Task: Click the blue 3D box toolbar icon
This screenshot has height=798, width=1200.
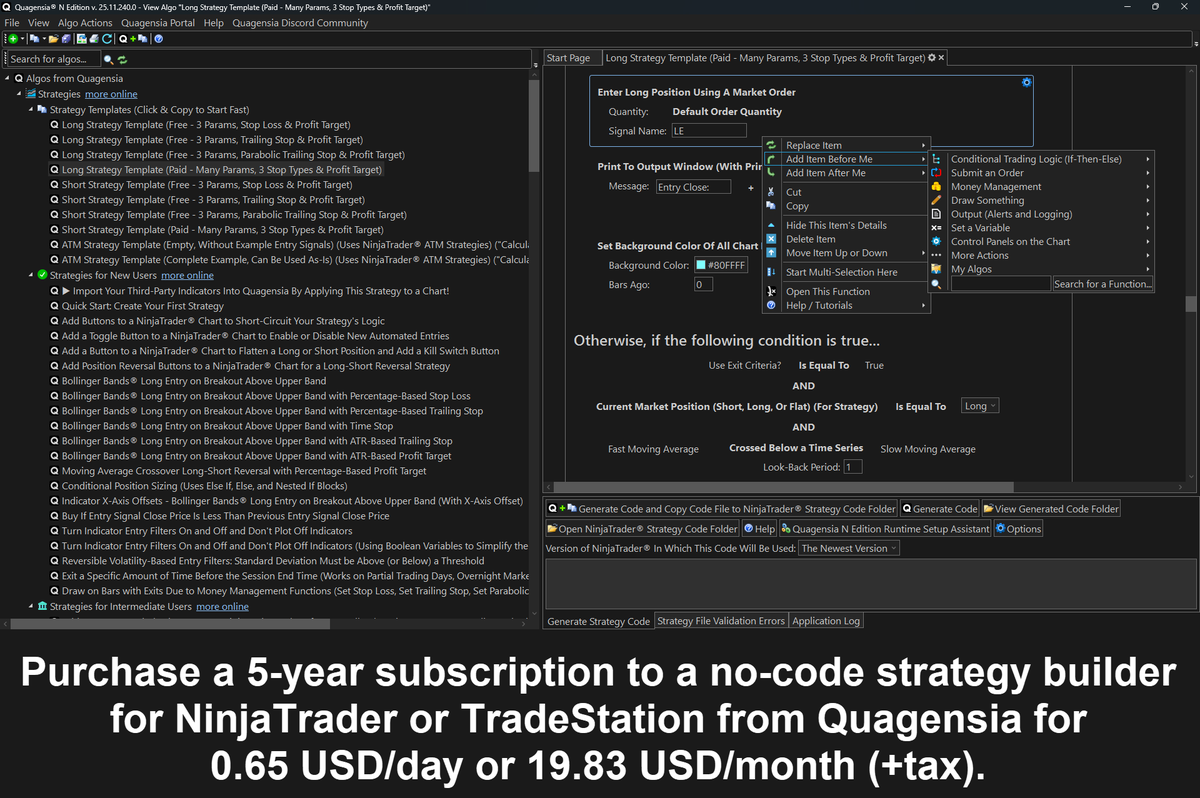Action: tap(66, 38)
